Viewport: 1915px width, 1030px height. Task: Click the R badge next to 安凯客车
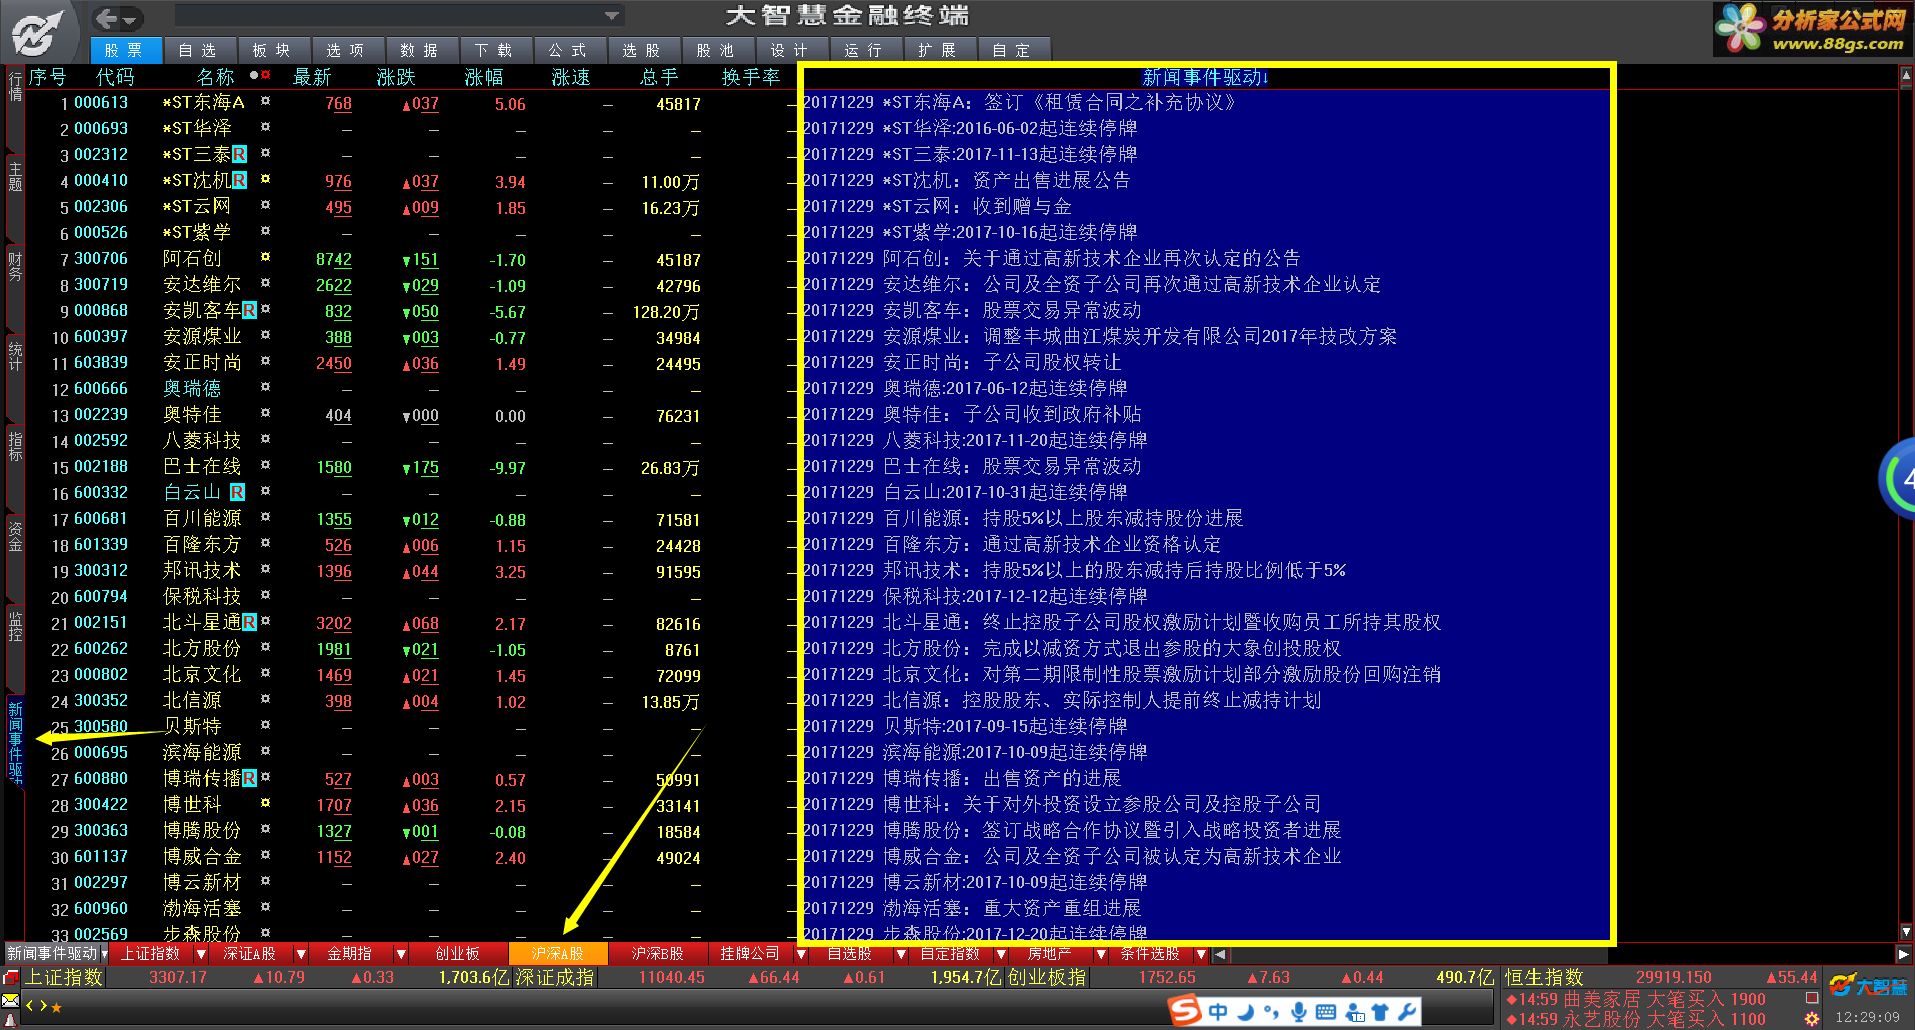tap(250, 310)
